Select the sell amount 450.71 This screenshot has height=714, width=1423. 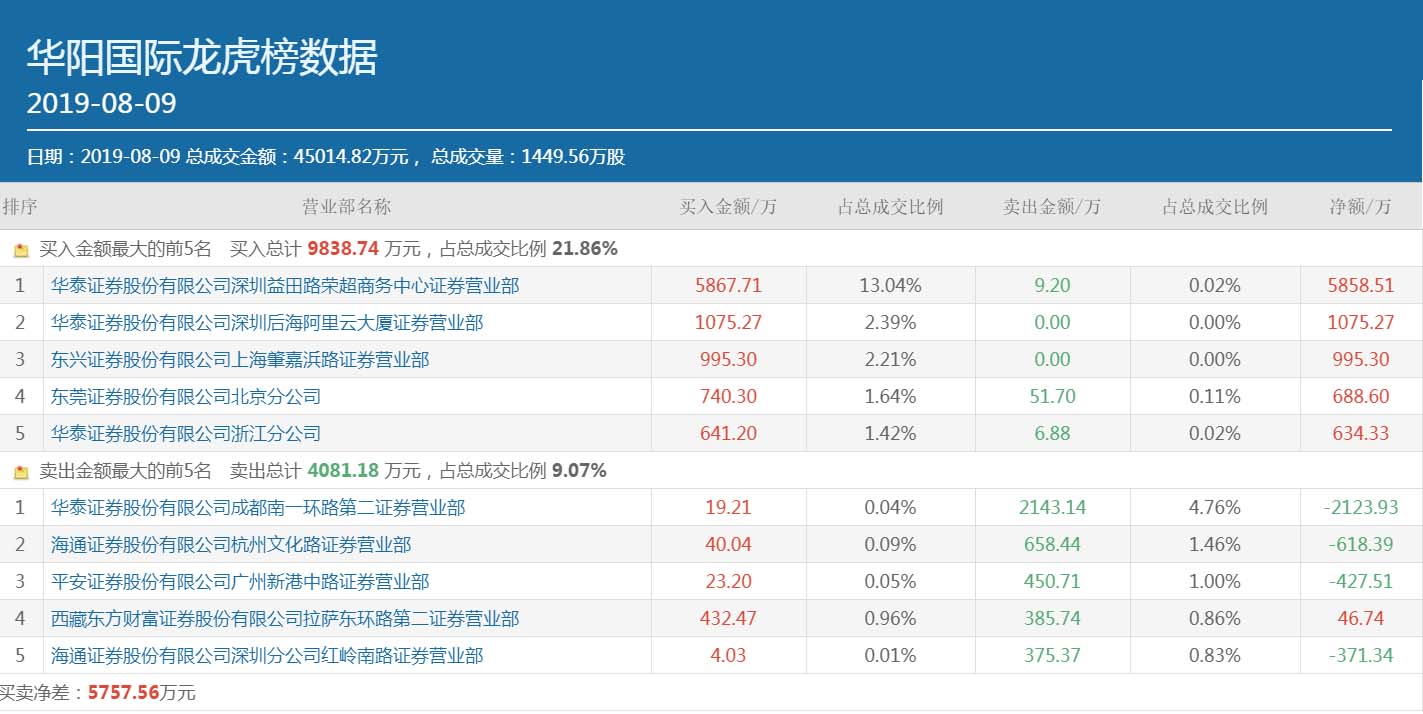coord(1052,582)
